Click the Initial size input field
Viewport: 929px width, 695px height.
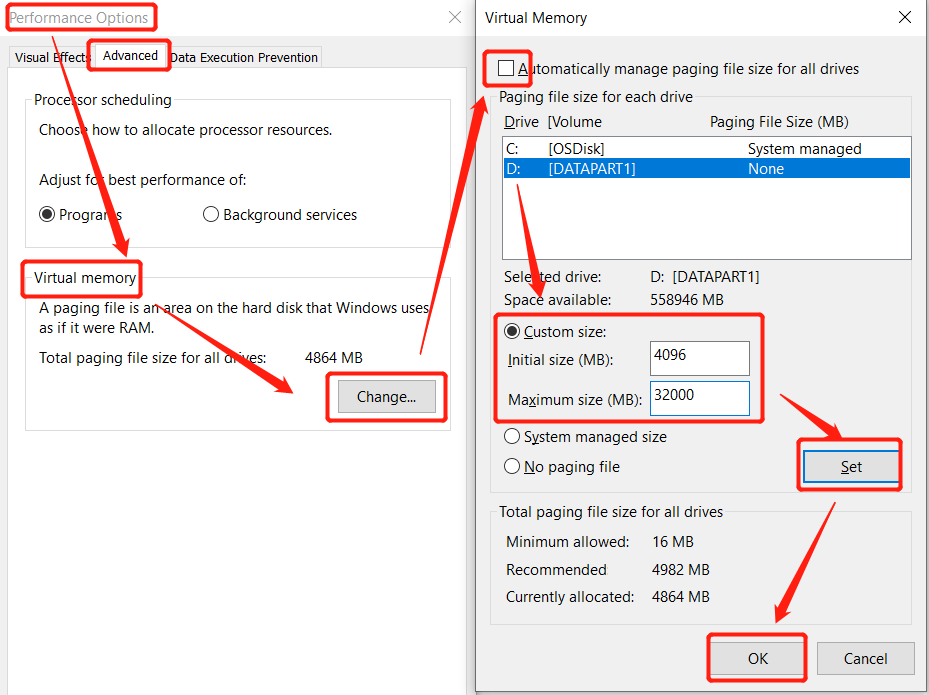point(699,358)
